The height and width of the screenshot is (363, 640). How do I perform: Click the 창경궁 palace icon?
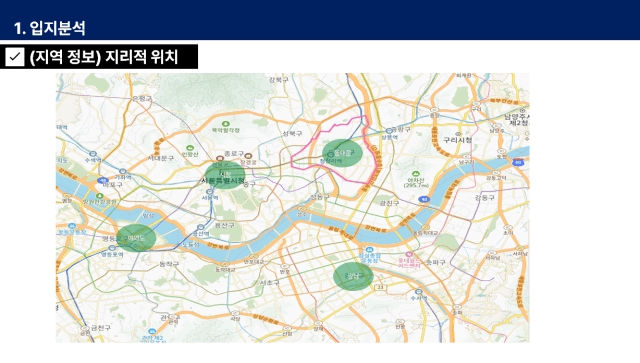click(248, 156)
